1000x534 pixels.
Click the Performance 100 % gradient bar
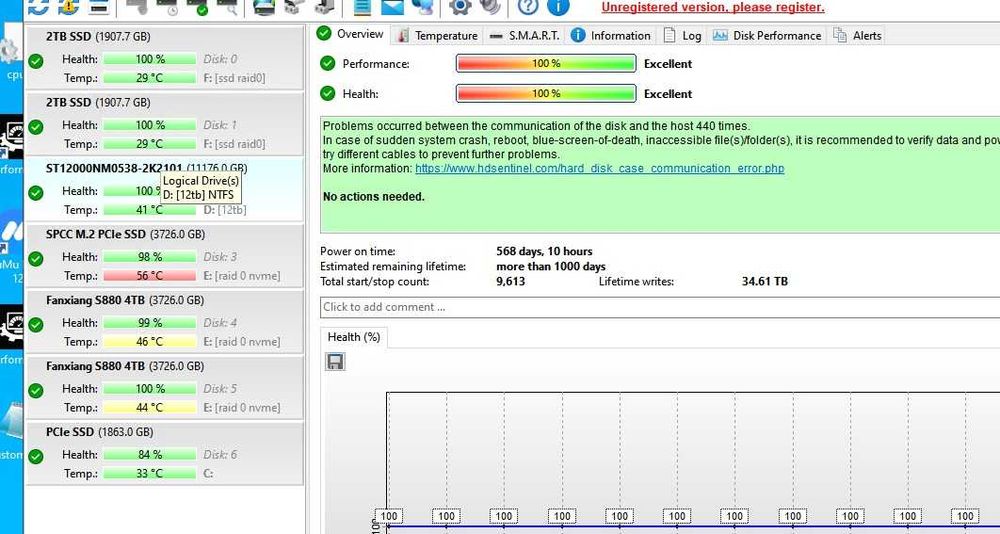[x=546, y=64]
